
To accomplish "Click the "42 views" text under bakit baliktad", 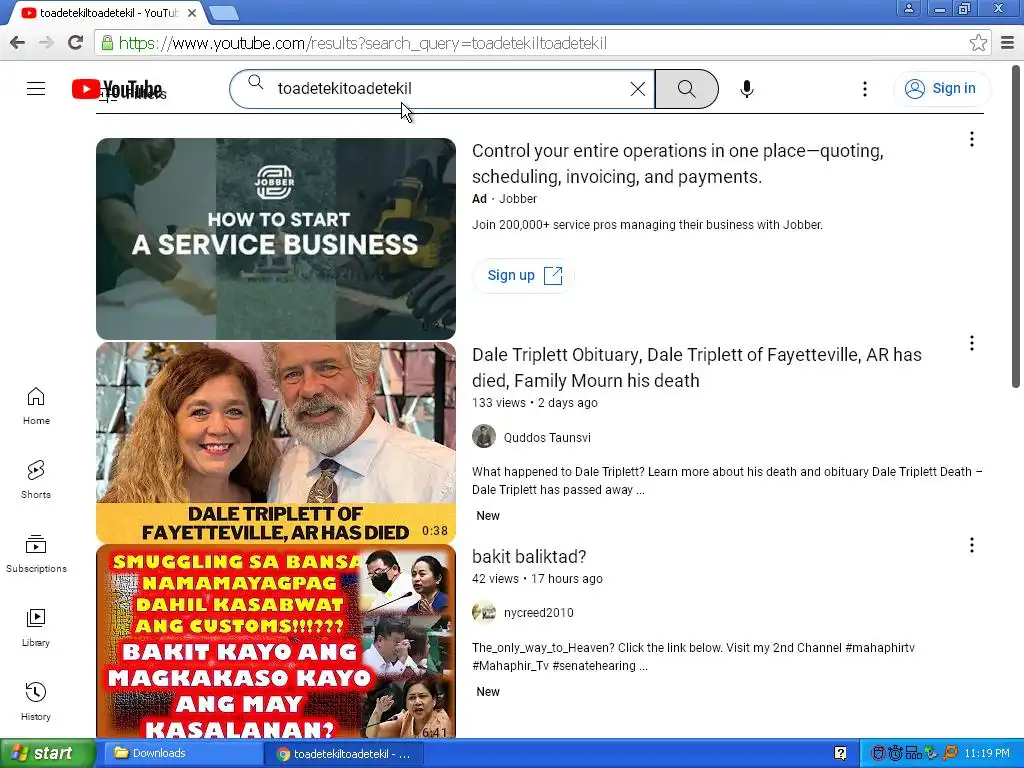I will (495, 579).
